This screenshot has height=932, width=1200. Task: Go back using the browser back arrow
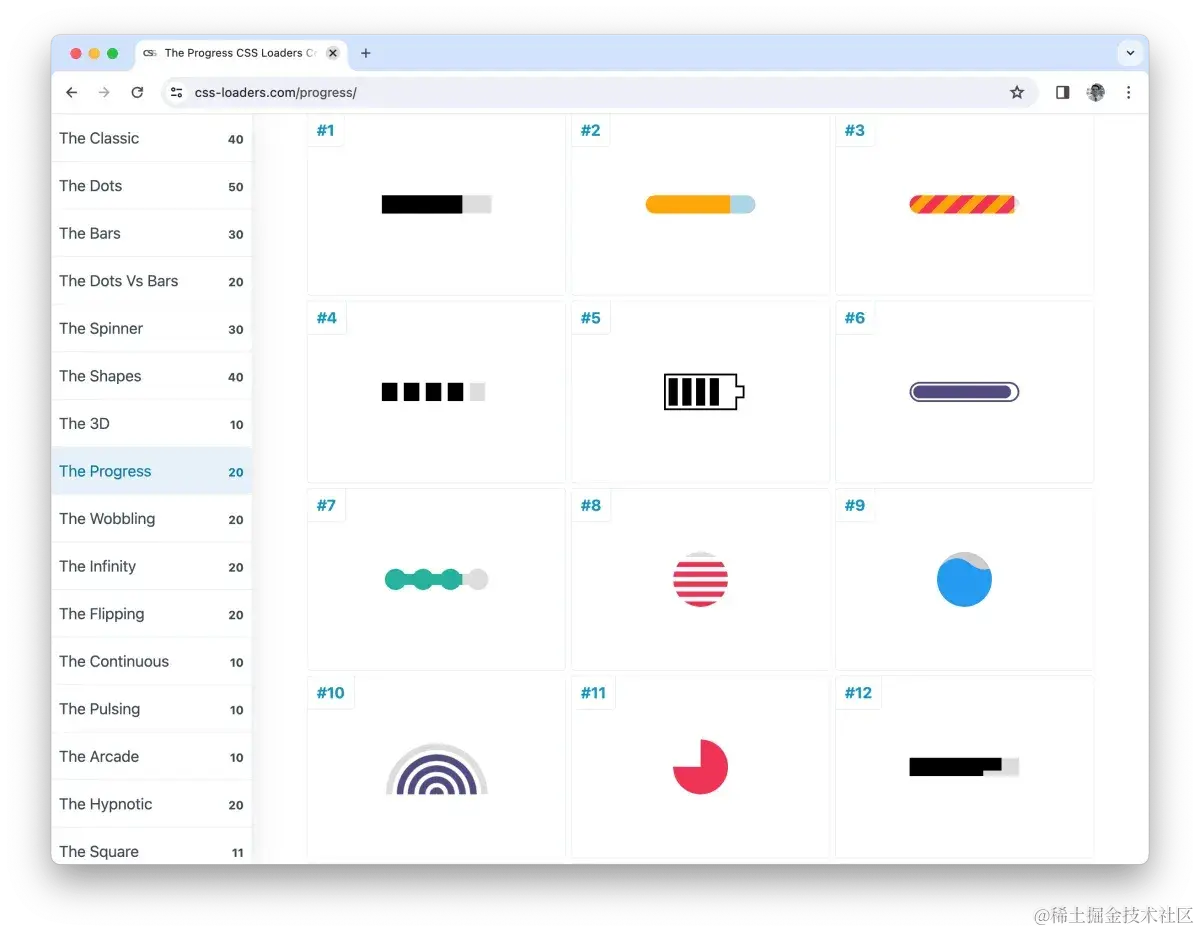pos(71,93)
